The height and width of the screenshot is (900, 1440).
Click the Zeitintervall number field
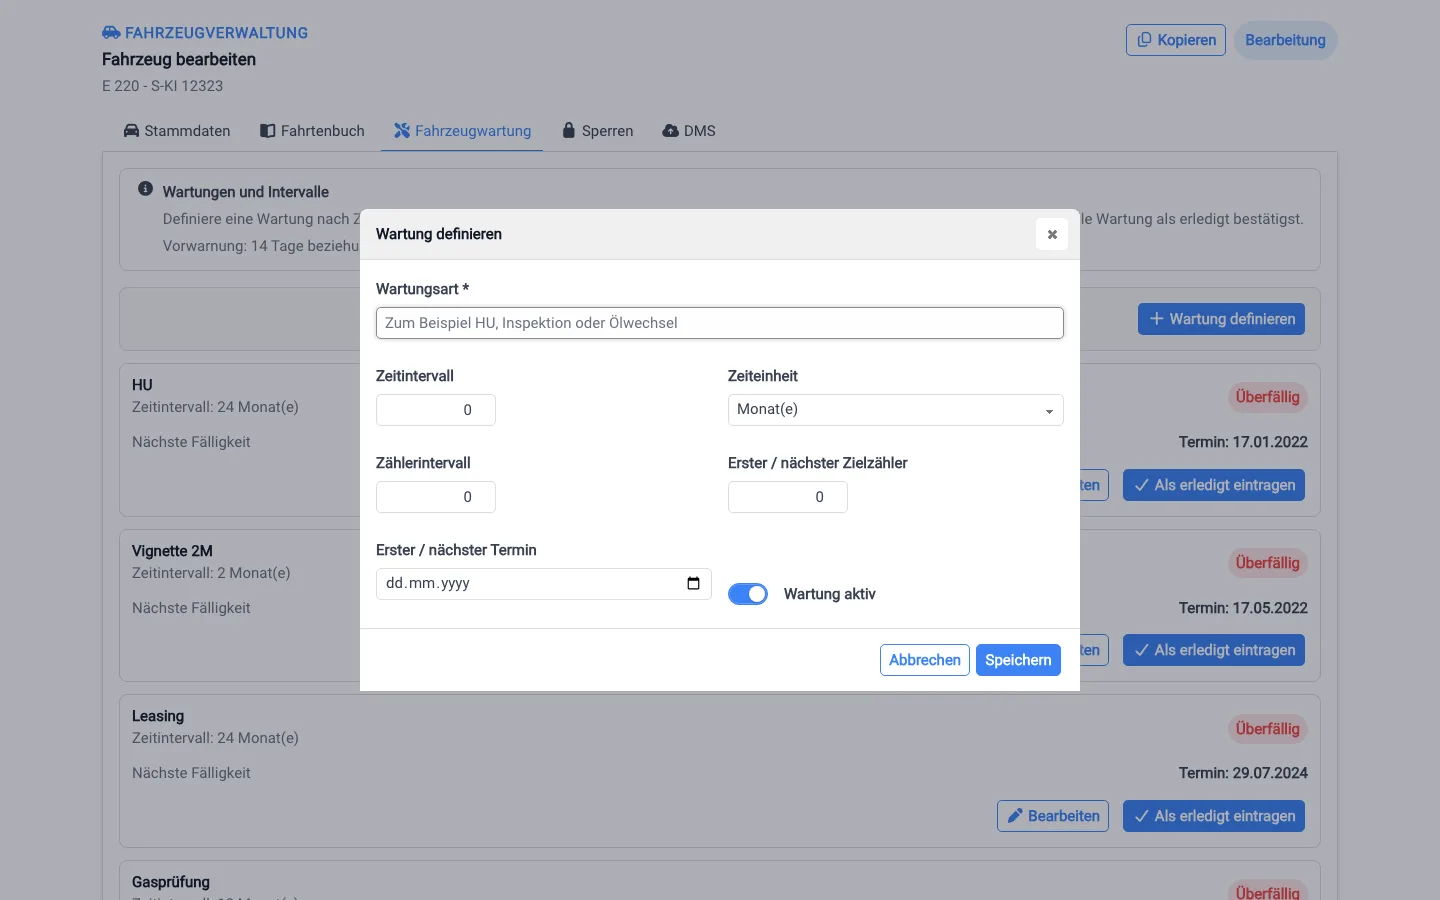coord(436,410)
